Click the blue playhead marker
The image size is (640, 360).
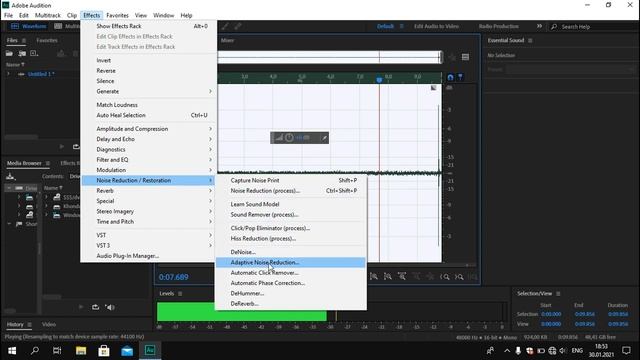coord(379,80)
